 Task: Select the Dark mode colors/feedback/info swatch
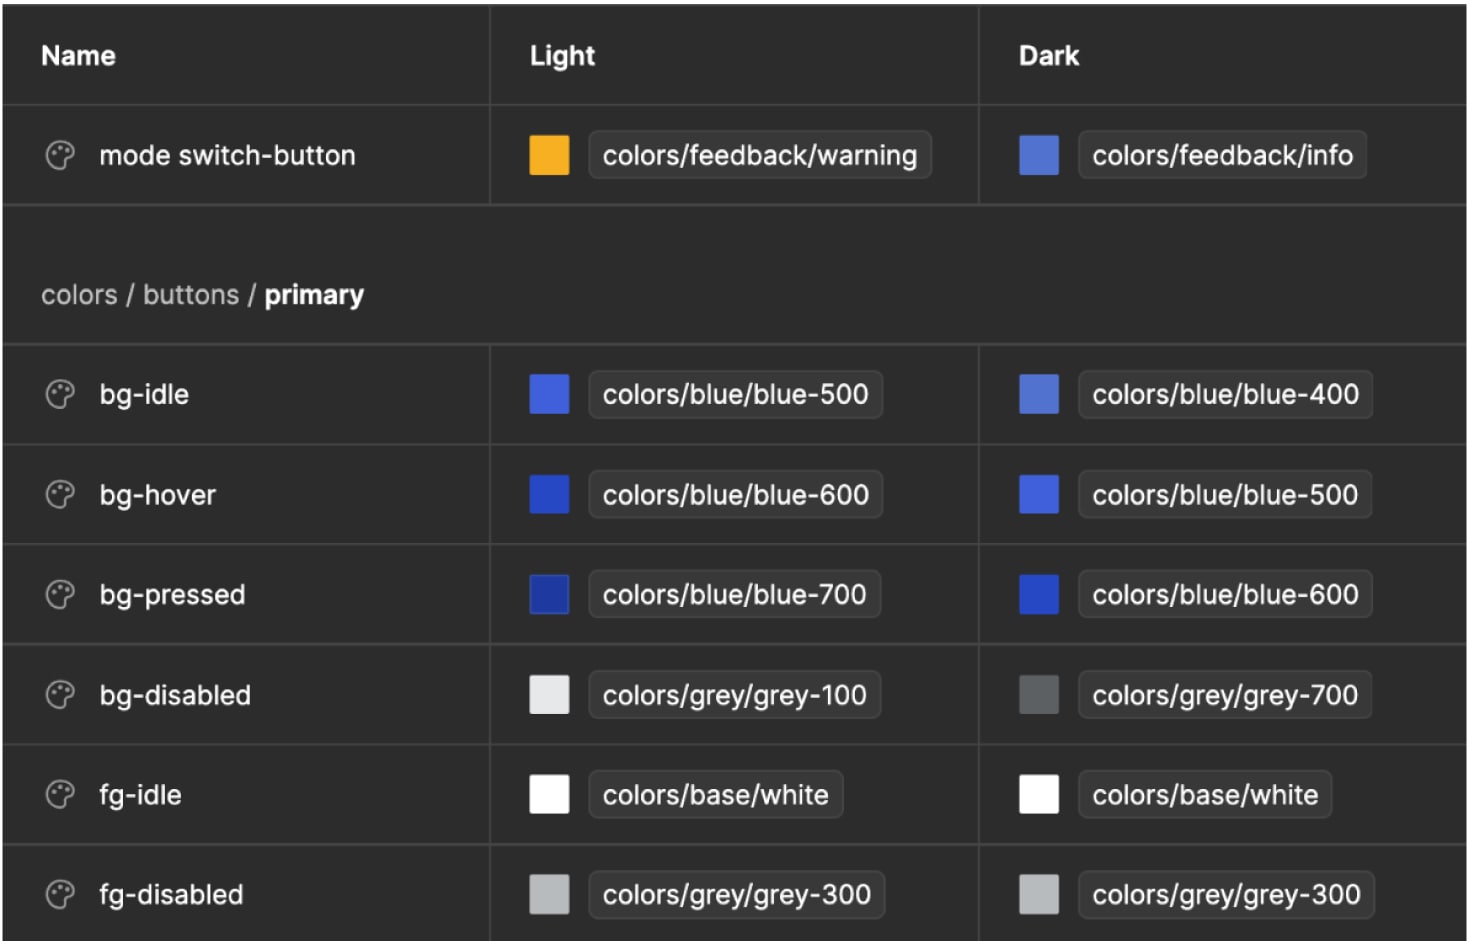click(x=1038, y=156)
